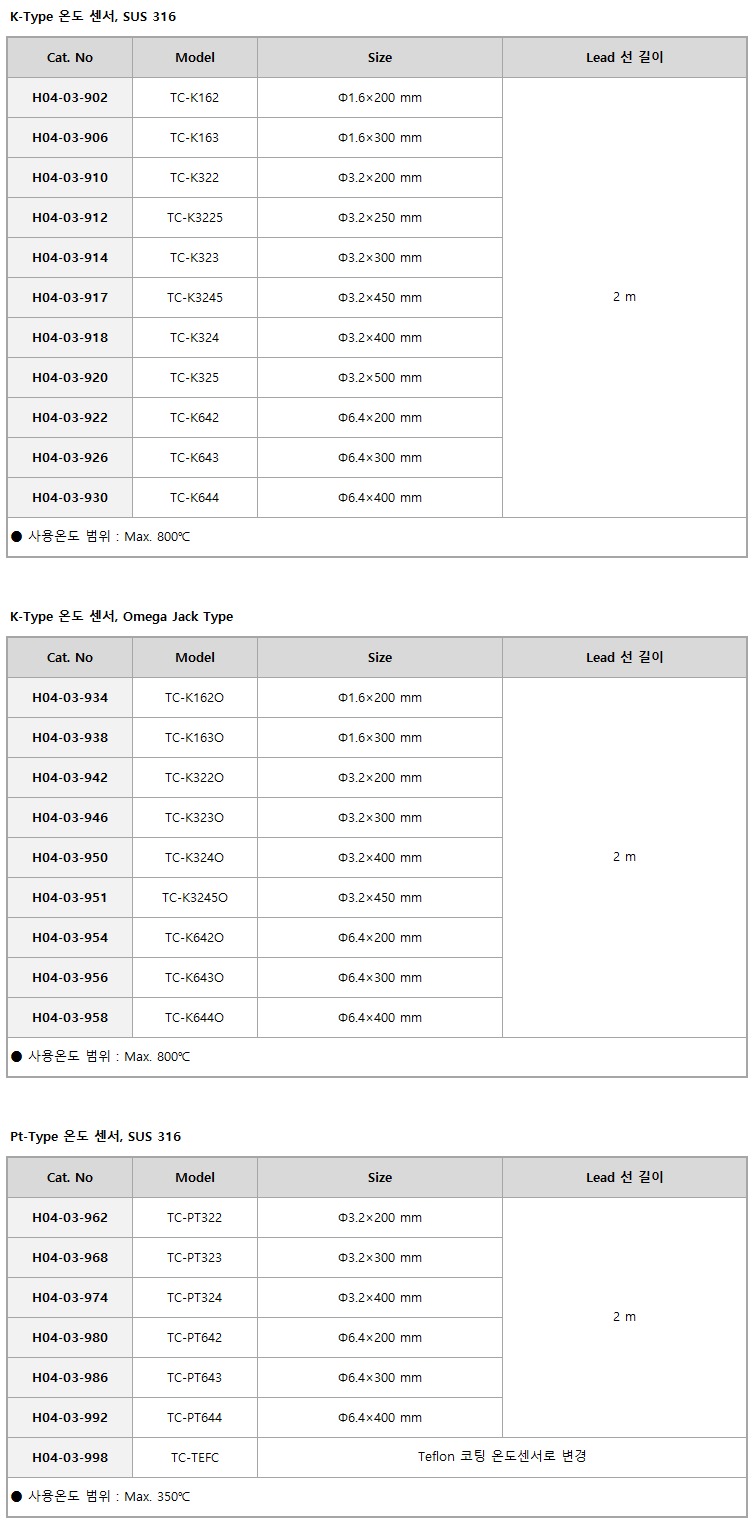Select model TC-K3225 cell
This screenshot has height=1524, width=751.
point(195,218)
